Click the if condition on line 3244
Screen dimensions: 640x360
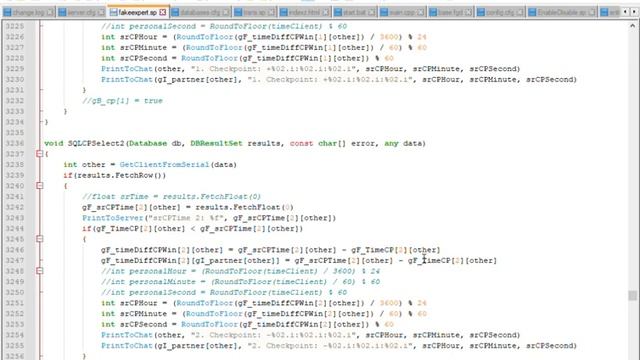click(x=192, y=229)
